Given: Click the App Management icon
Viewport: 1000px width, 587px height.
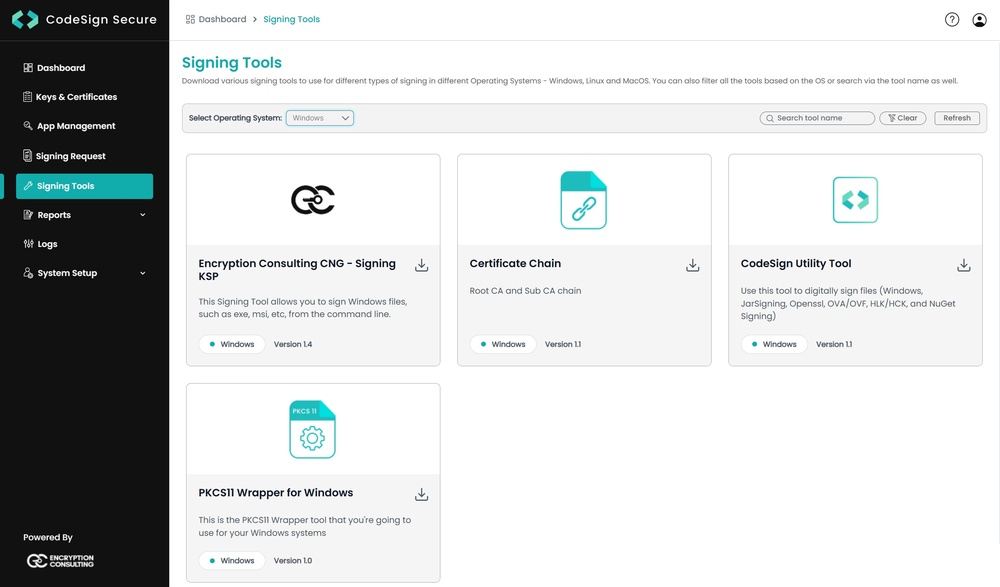Looking at the screenshot, I should point(28,126).
